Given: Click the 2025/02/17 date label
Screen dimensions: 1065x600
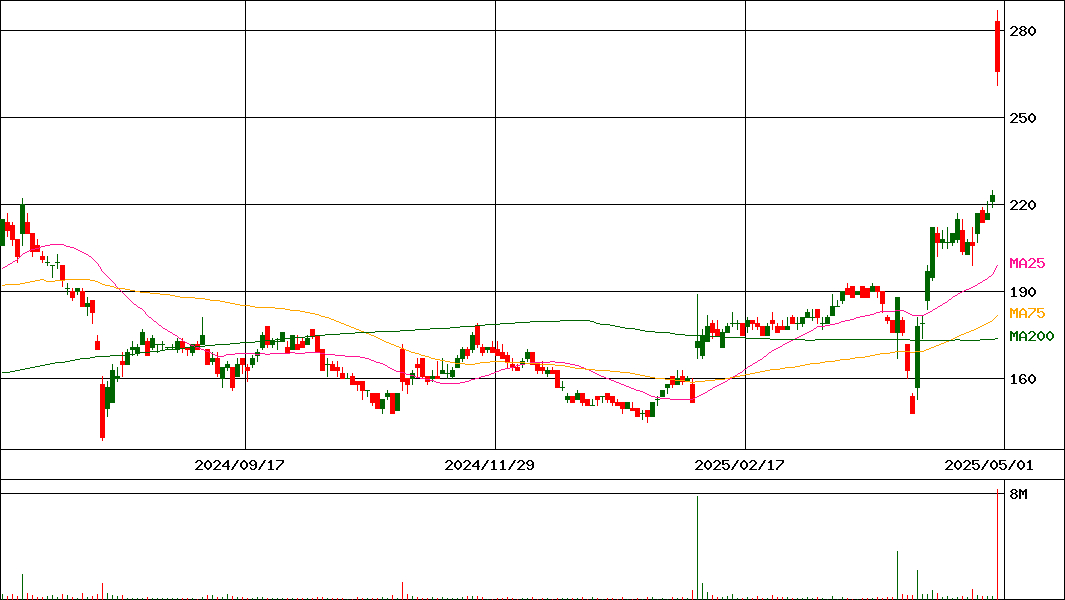Looking at the screenshot, I should pyautogui.click(x=739, y=465).
